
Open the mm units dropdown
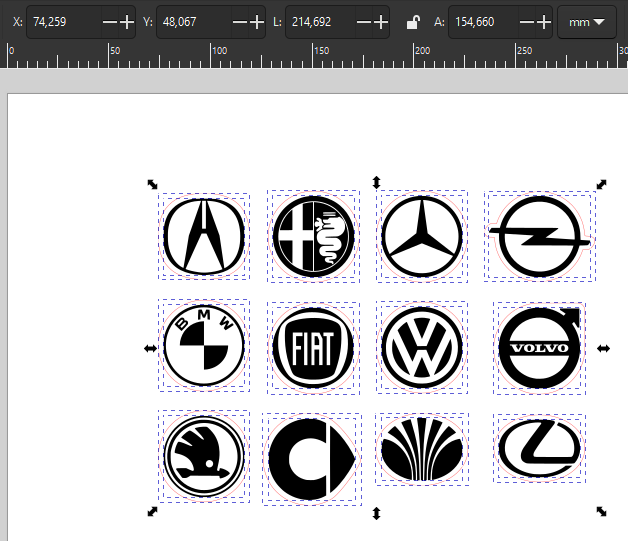(x=587, y=22)
